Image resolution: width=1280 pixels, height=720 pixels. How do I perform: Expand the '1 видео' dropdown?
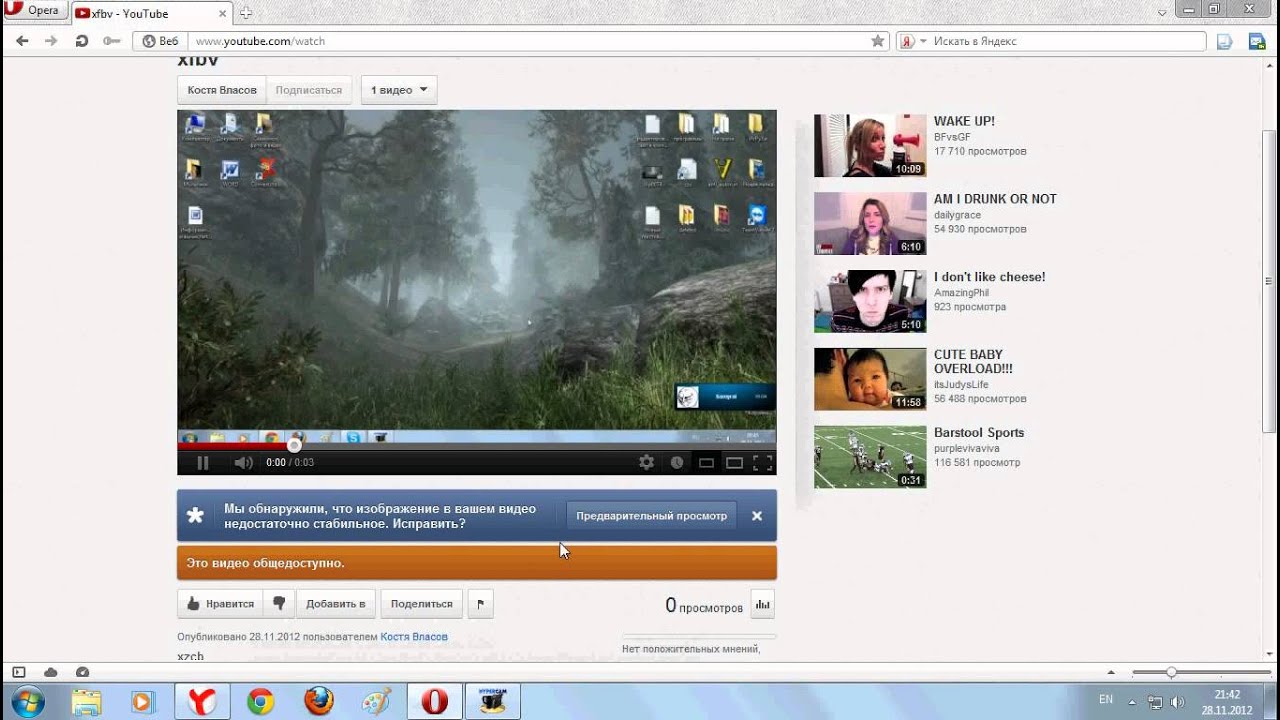[398, 90]
